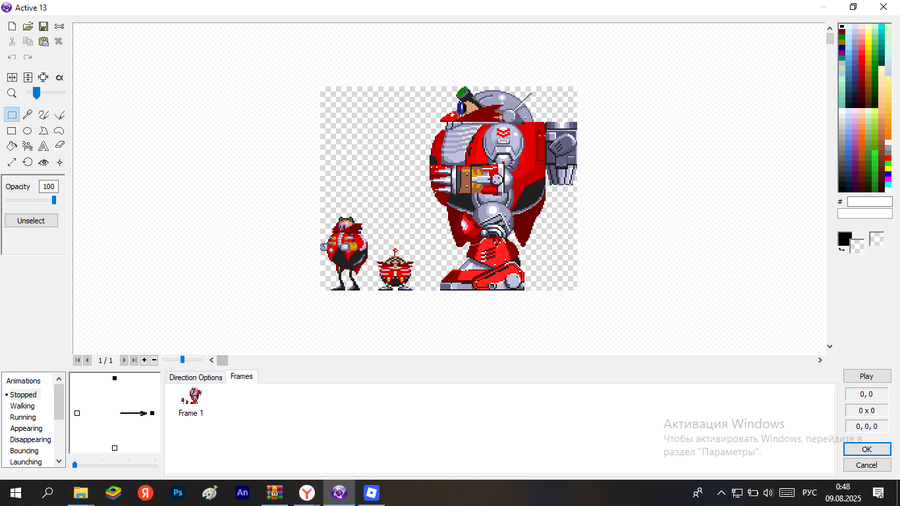Toggle the transparent color swatch
Image resolution: width=900 pixels, height=506 pixels.
[x=876, y=239]
